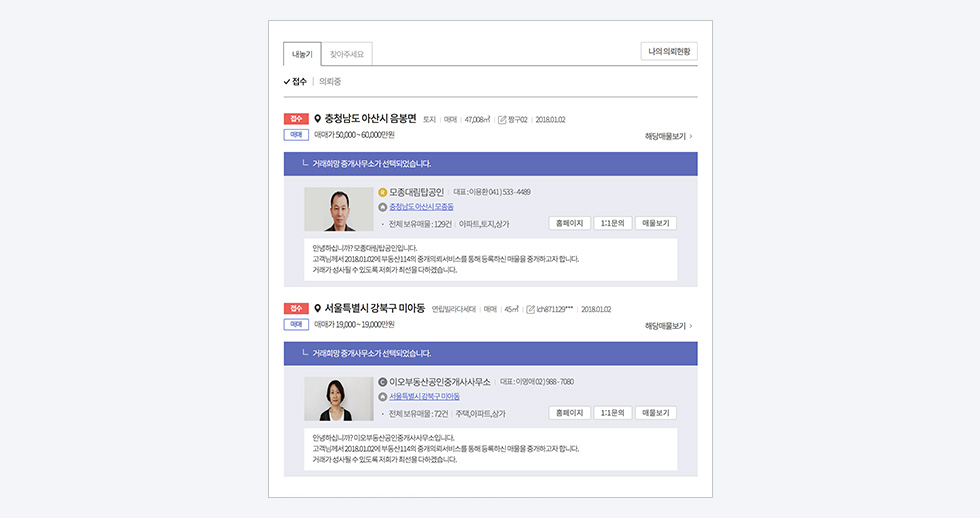Screen dimensions: 980x518
Task: Click 1:1문의 for 이오부동산공인중개사사무소
Action: (613, 413)
